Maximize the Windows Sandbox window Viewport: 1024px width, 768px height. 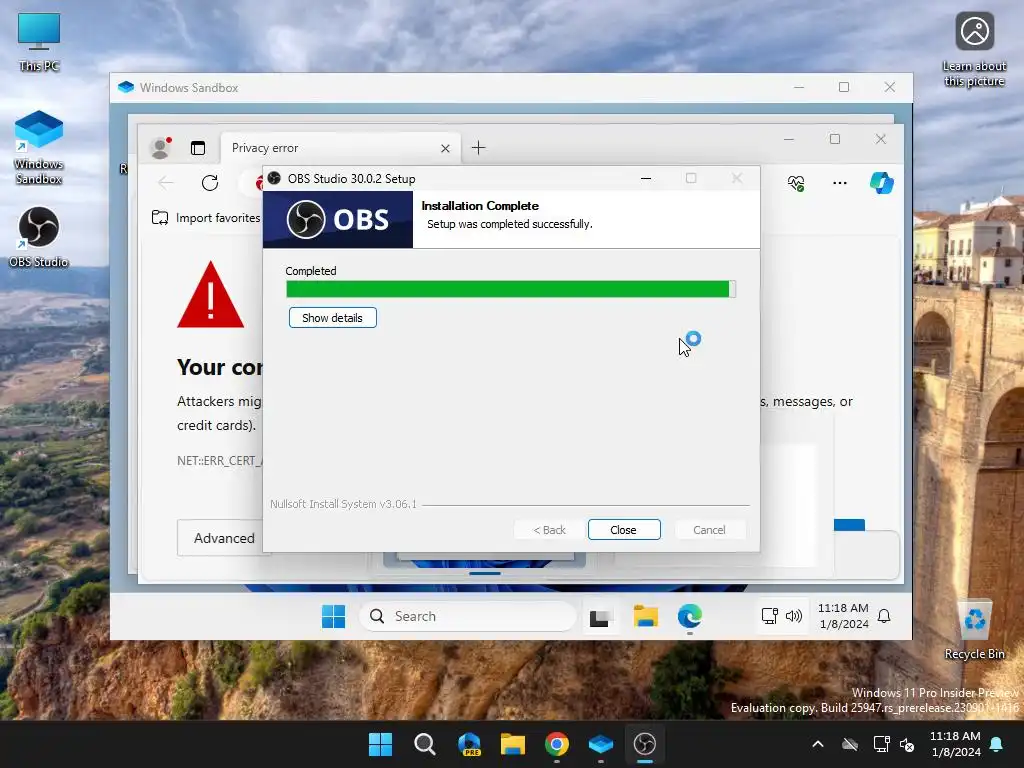[x=844, y=87]
